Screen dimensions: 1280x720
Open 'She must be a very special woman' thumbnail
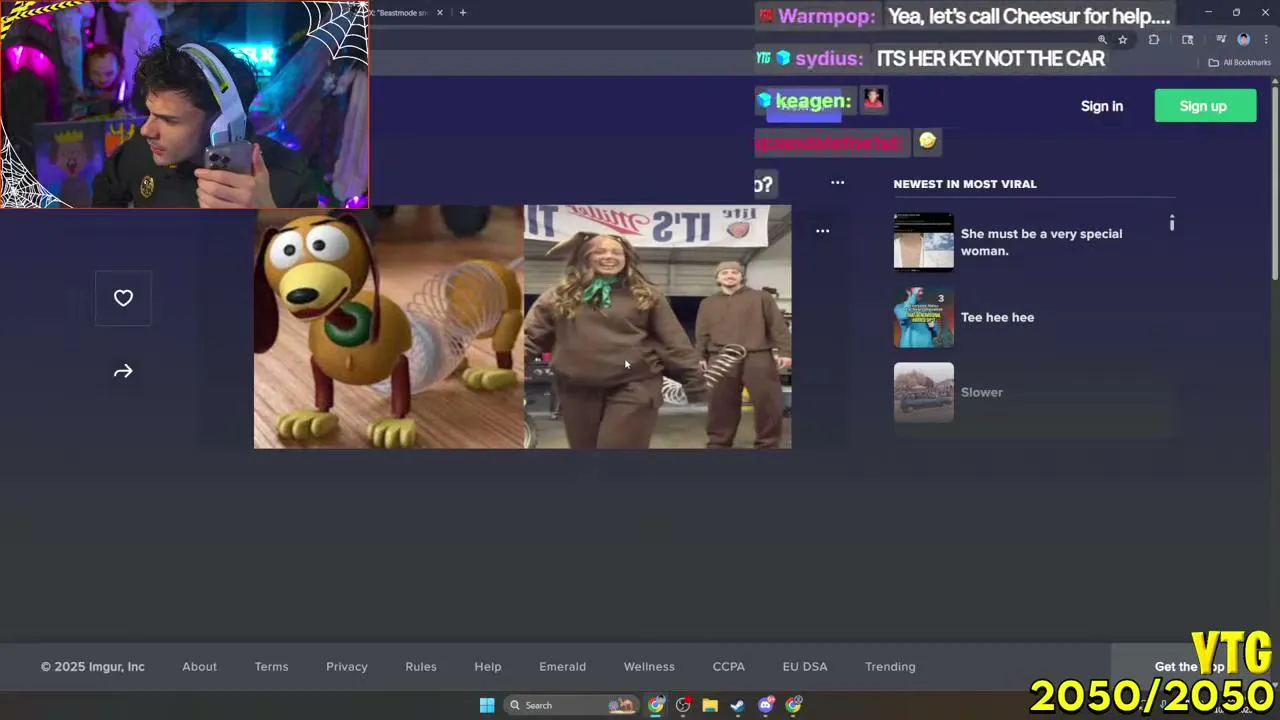923,241
